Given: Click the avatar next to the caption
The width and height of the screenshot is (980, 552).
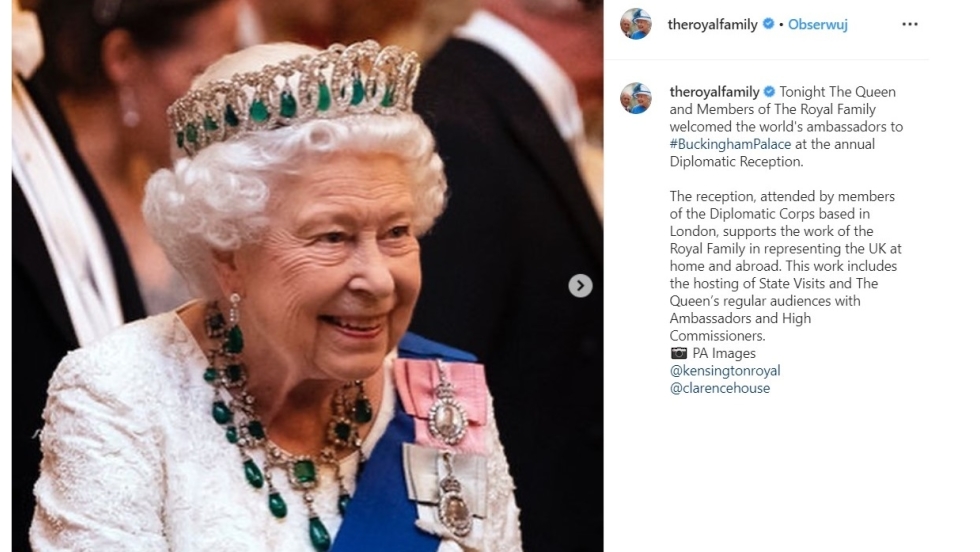Looking at the screenshot, I should click(x=636, y=98).
